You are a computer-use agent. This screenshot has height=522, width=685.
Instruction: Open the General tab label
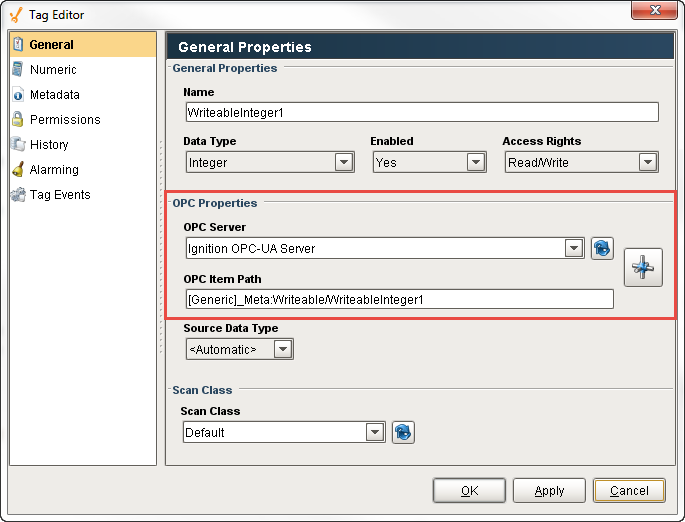(x=52, y=45)
